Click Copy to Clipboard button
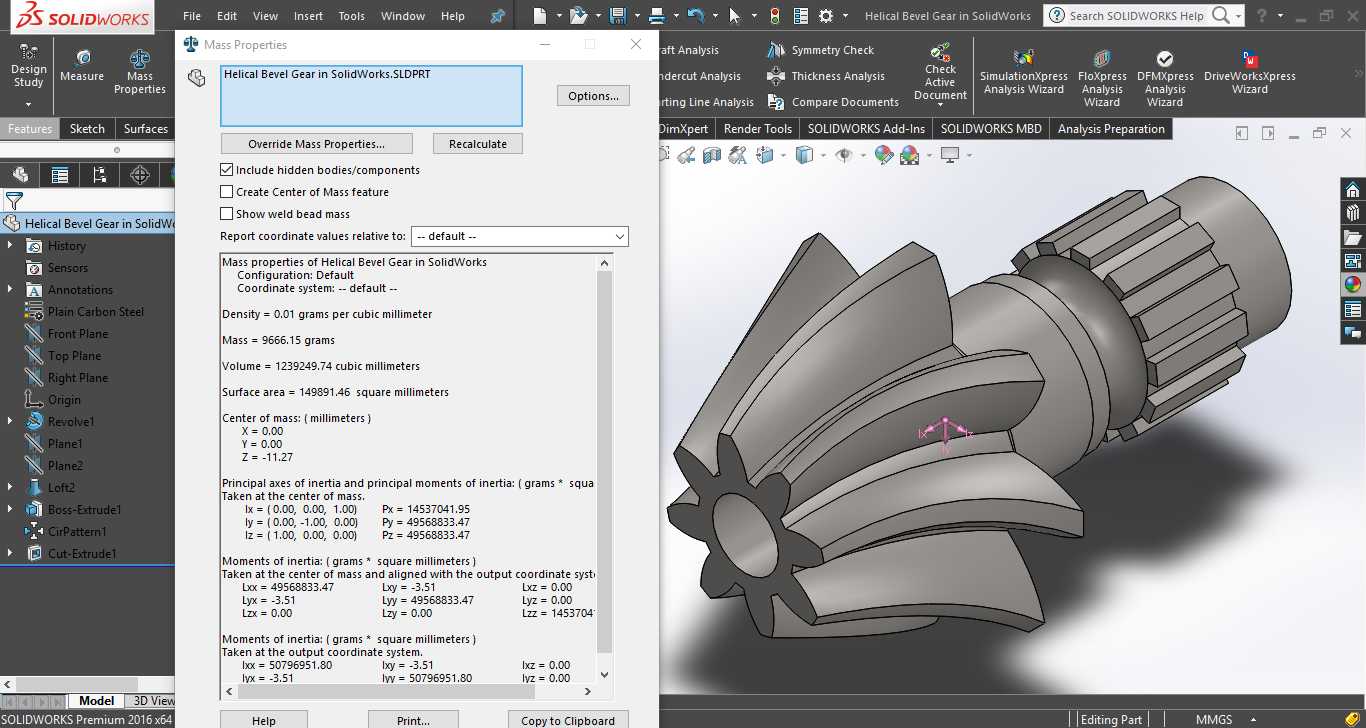 [x=568, y=720]
